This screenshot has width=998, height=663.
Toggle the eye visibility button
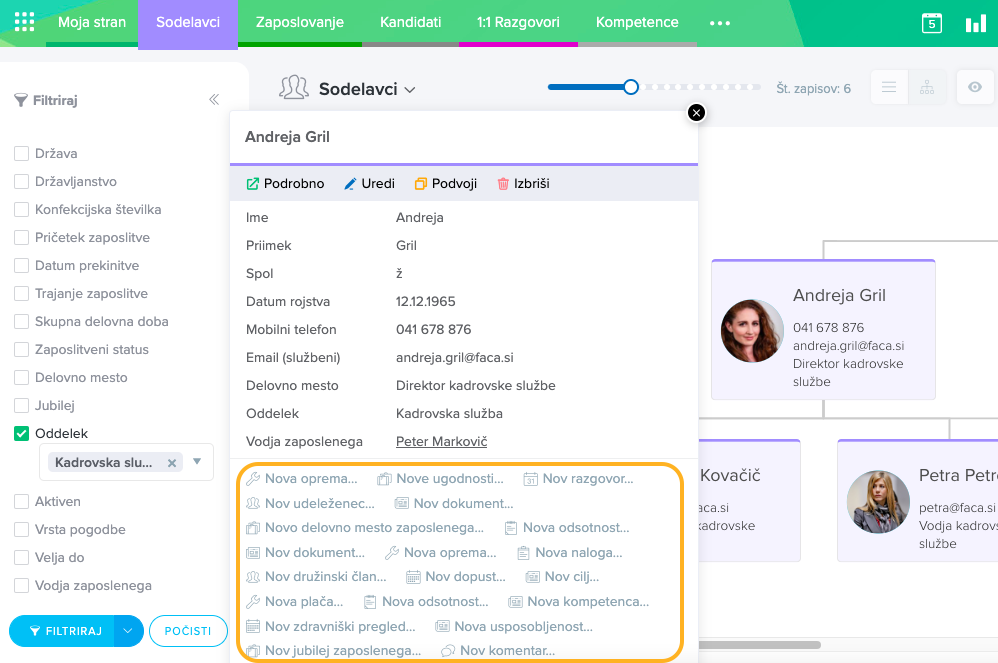(x=975, y=88)
